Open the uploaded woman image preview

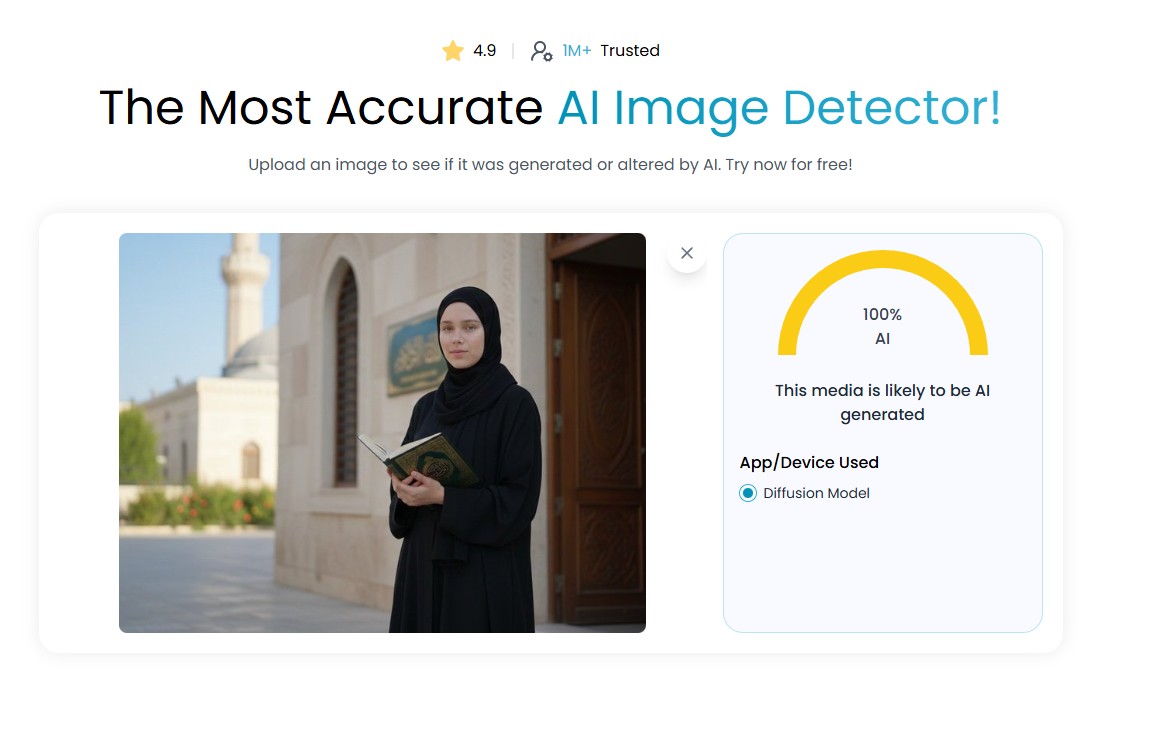[x=383, y=433]
